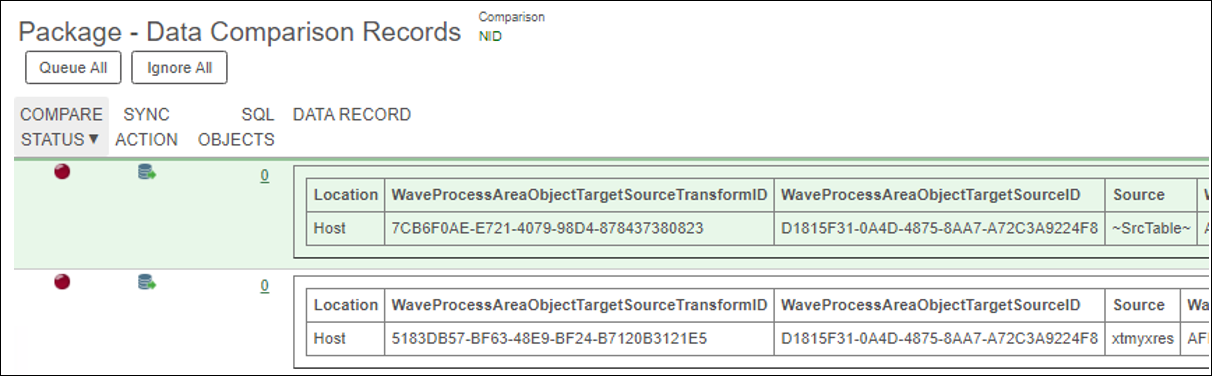The width and height of the screenshot is (1212, 376).
Task: Click the Ignore All button
Action: click(x=179, y=68)
